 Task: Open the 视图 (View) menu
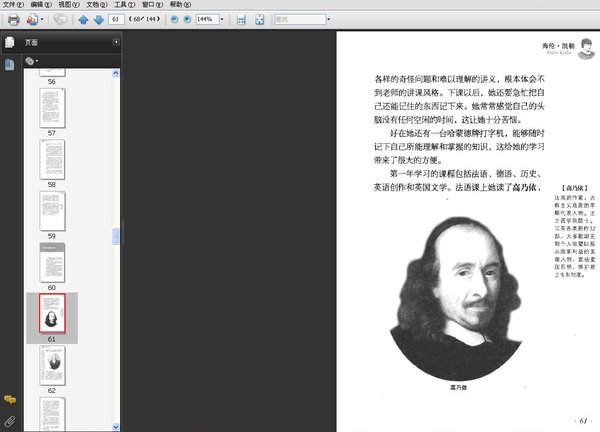coord(65,4)
